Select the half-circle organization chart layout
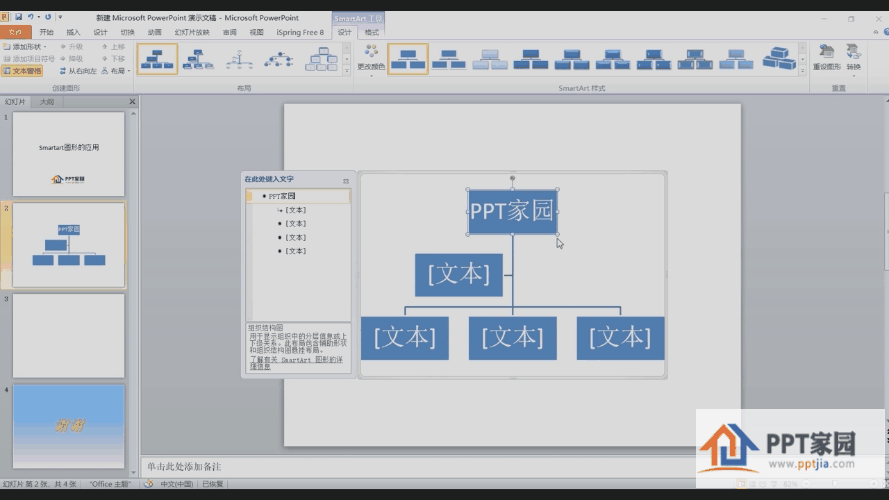This screenshot has width=889, height=500. coord(280,59)
